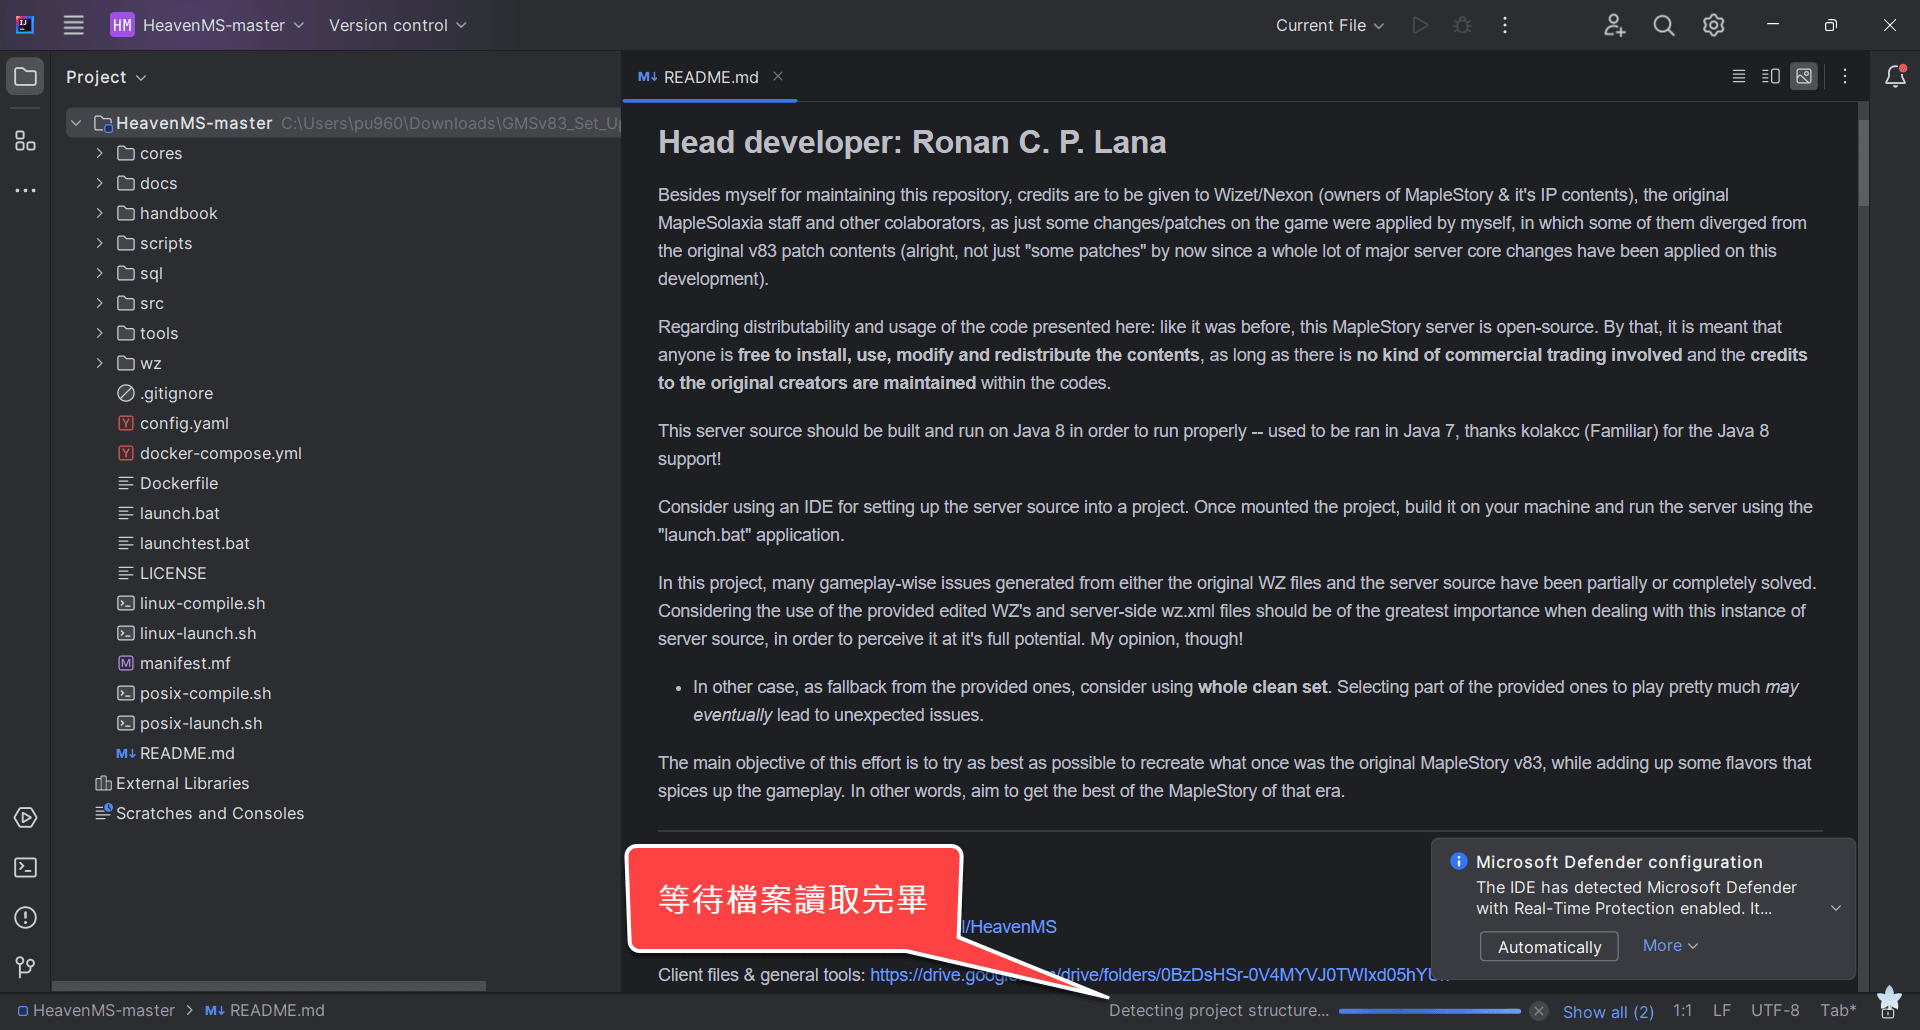Open the Current File run configuration dropdown
Viewport: 1920px width, 1030px height.
(1329, 25)
